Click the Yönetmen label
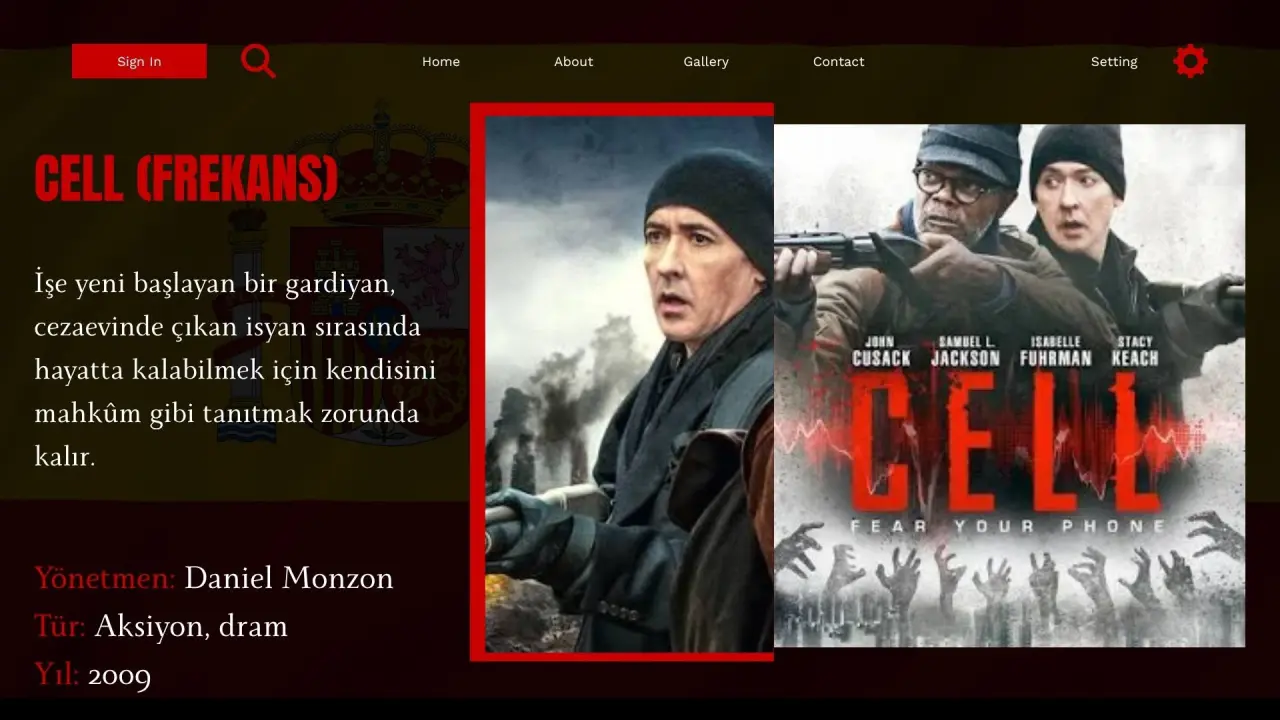 [x=105, y=578]
